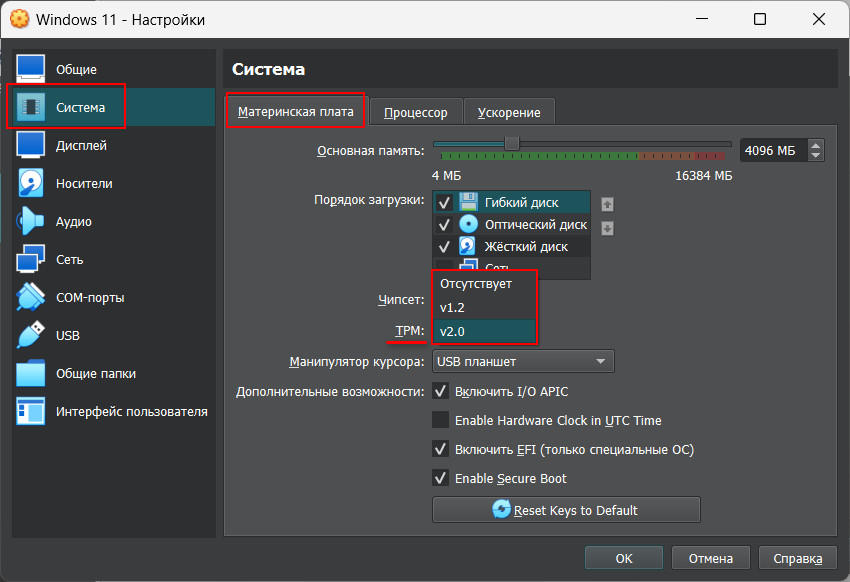This screenshot has height=582, width=850.
Task: Decrease memory with spinbox down arrow
Action: pos(816,156)
